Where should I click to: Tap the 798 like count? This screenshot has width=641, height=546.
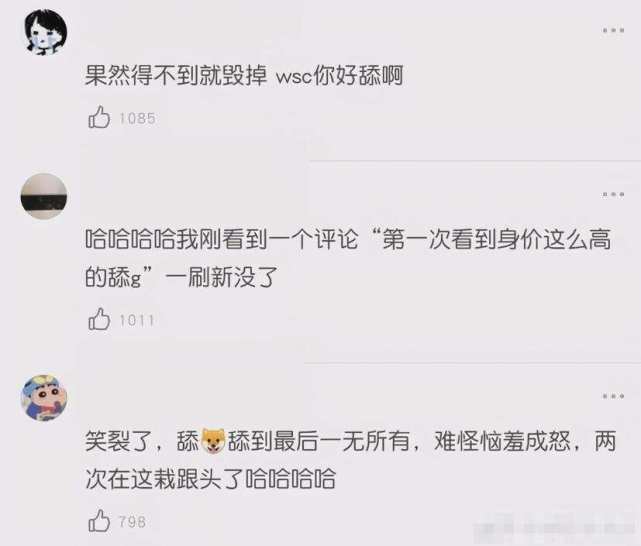(x=132, y=522)
